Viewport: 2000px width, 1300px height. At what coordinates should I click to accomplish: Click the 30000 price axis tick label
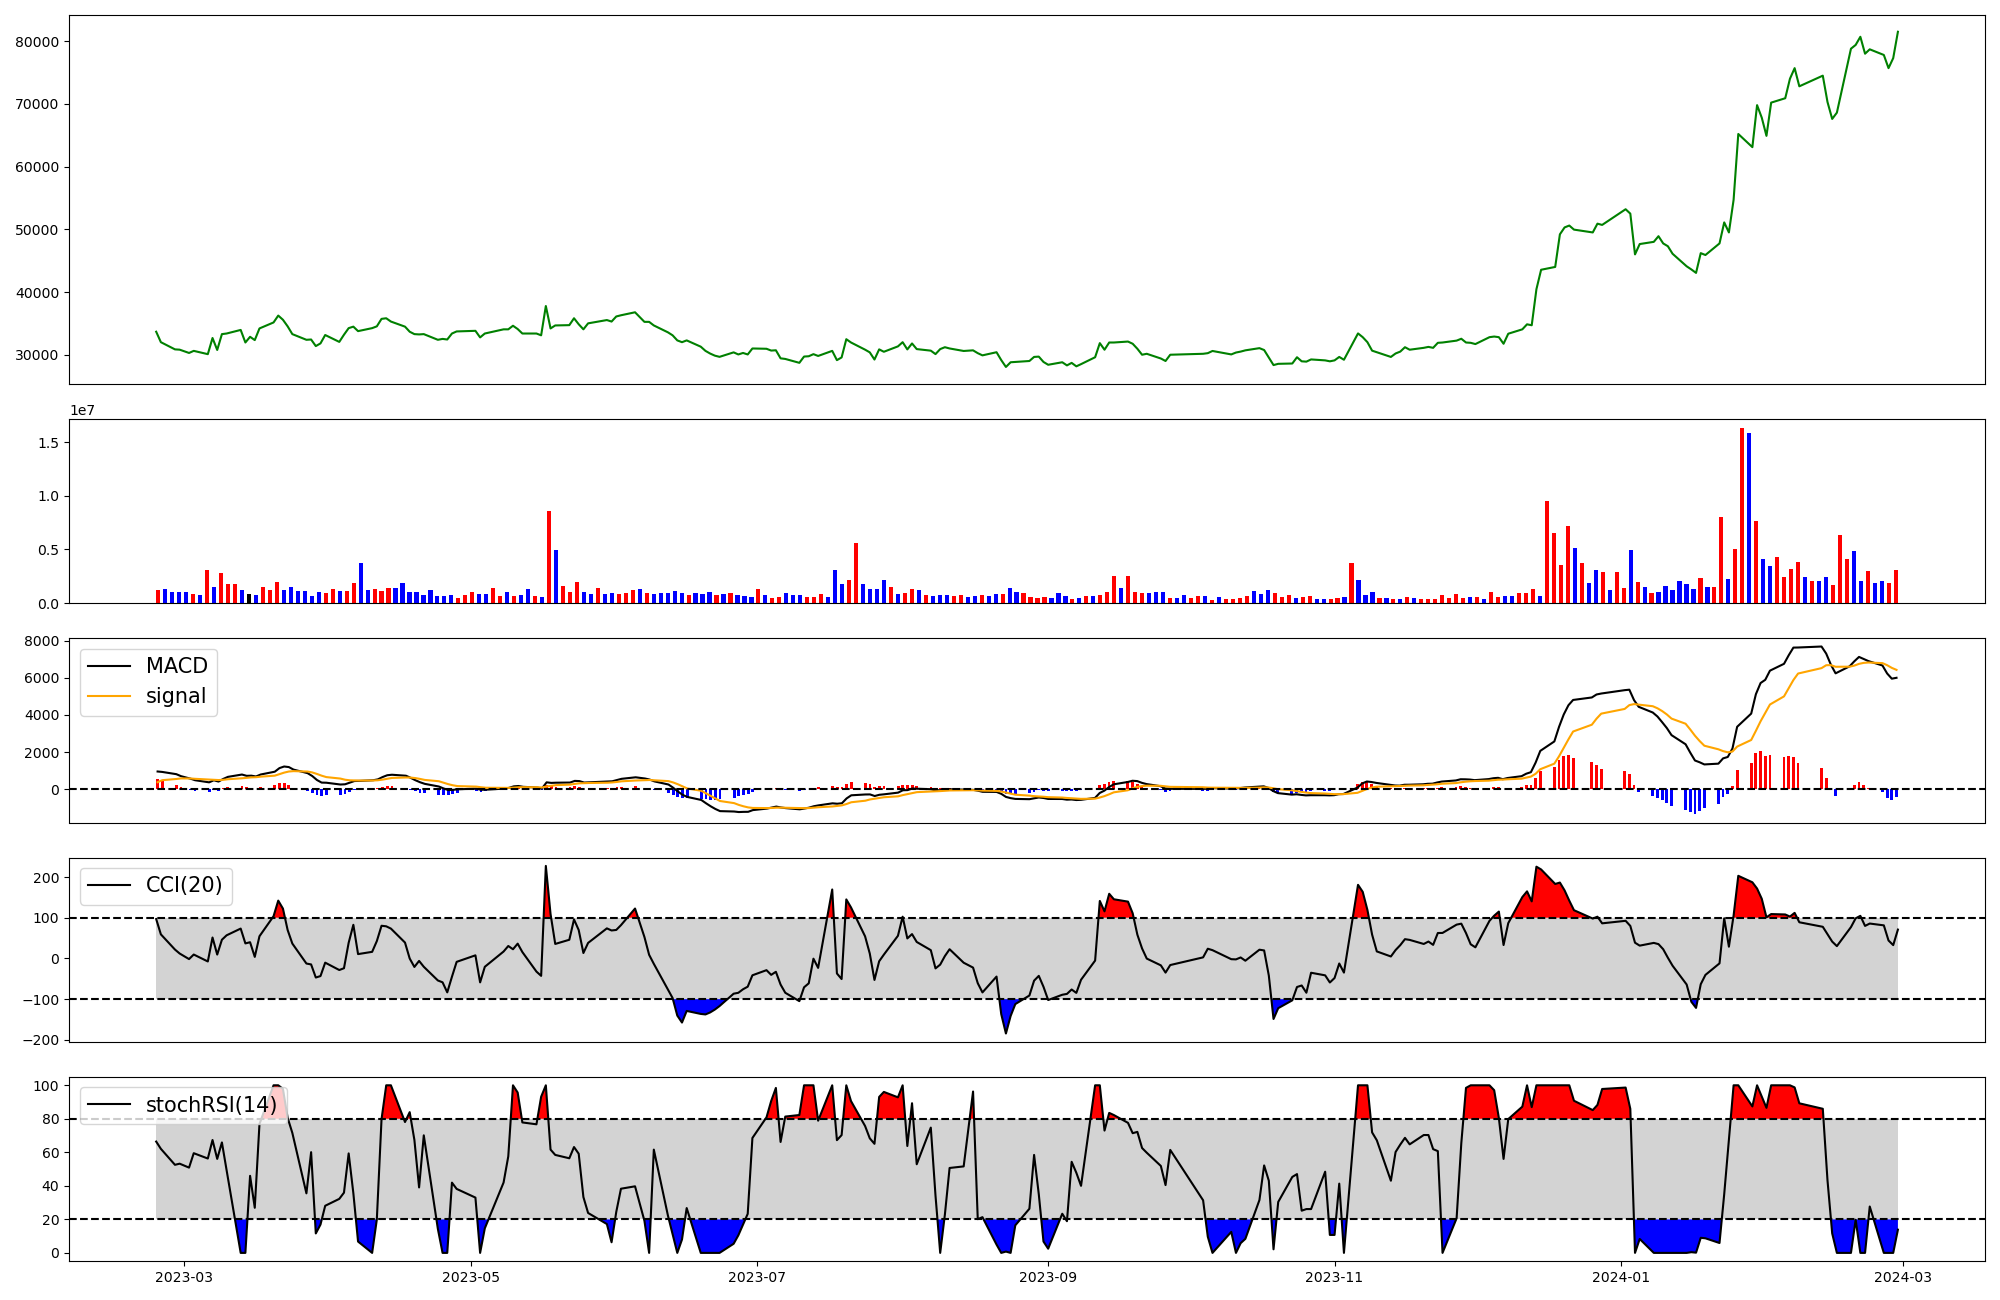[x=37, y=356]
